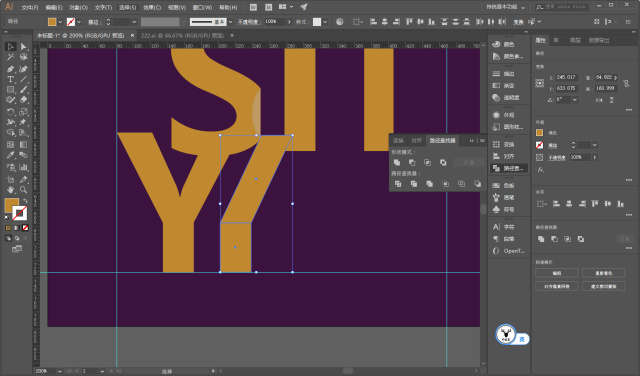Click the 重新着色 recolor button
The width and height of the screenshot is (640, 376).
click(x=603, y=273)
